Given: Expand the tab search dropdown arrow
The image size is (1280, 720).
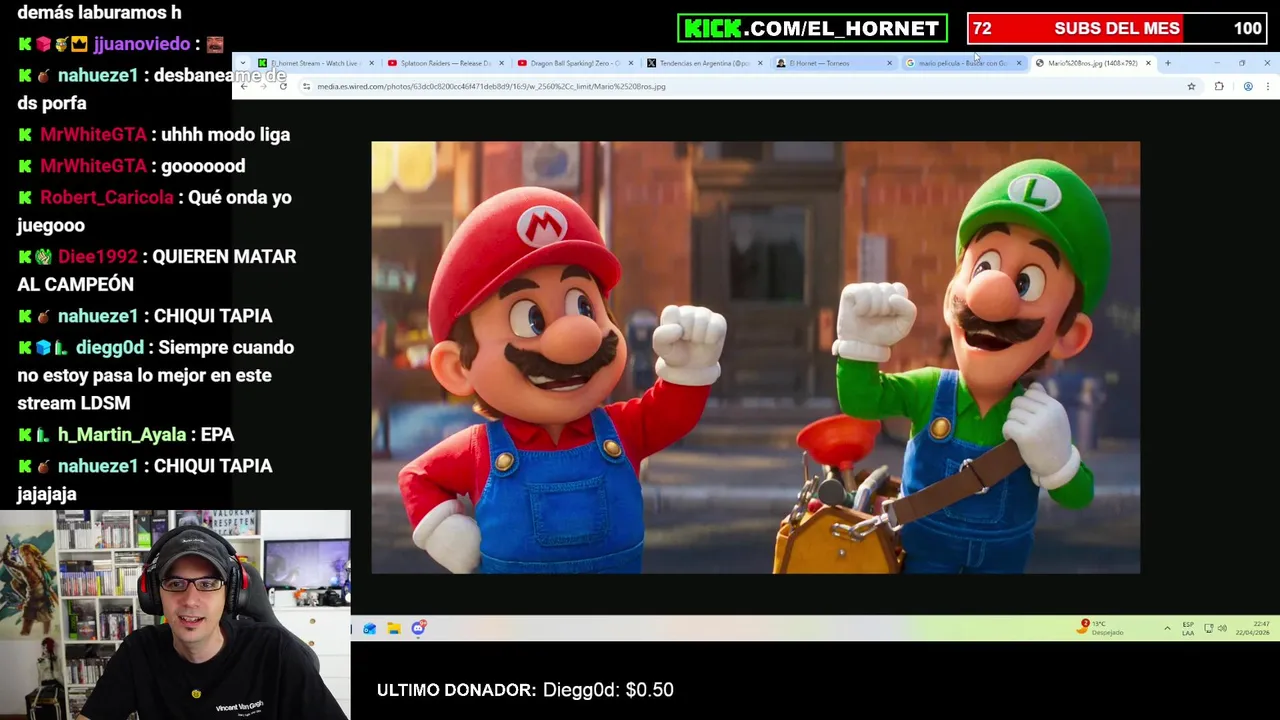Looking at the screenshot, I should click(243, 63).
